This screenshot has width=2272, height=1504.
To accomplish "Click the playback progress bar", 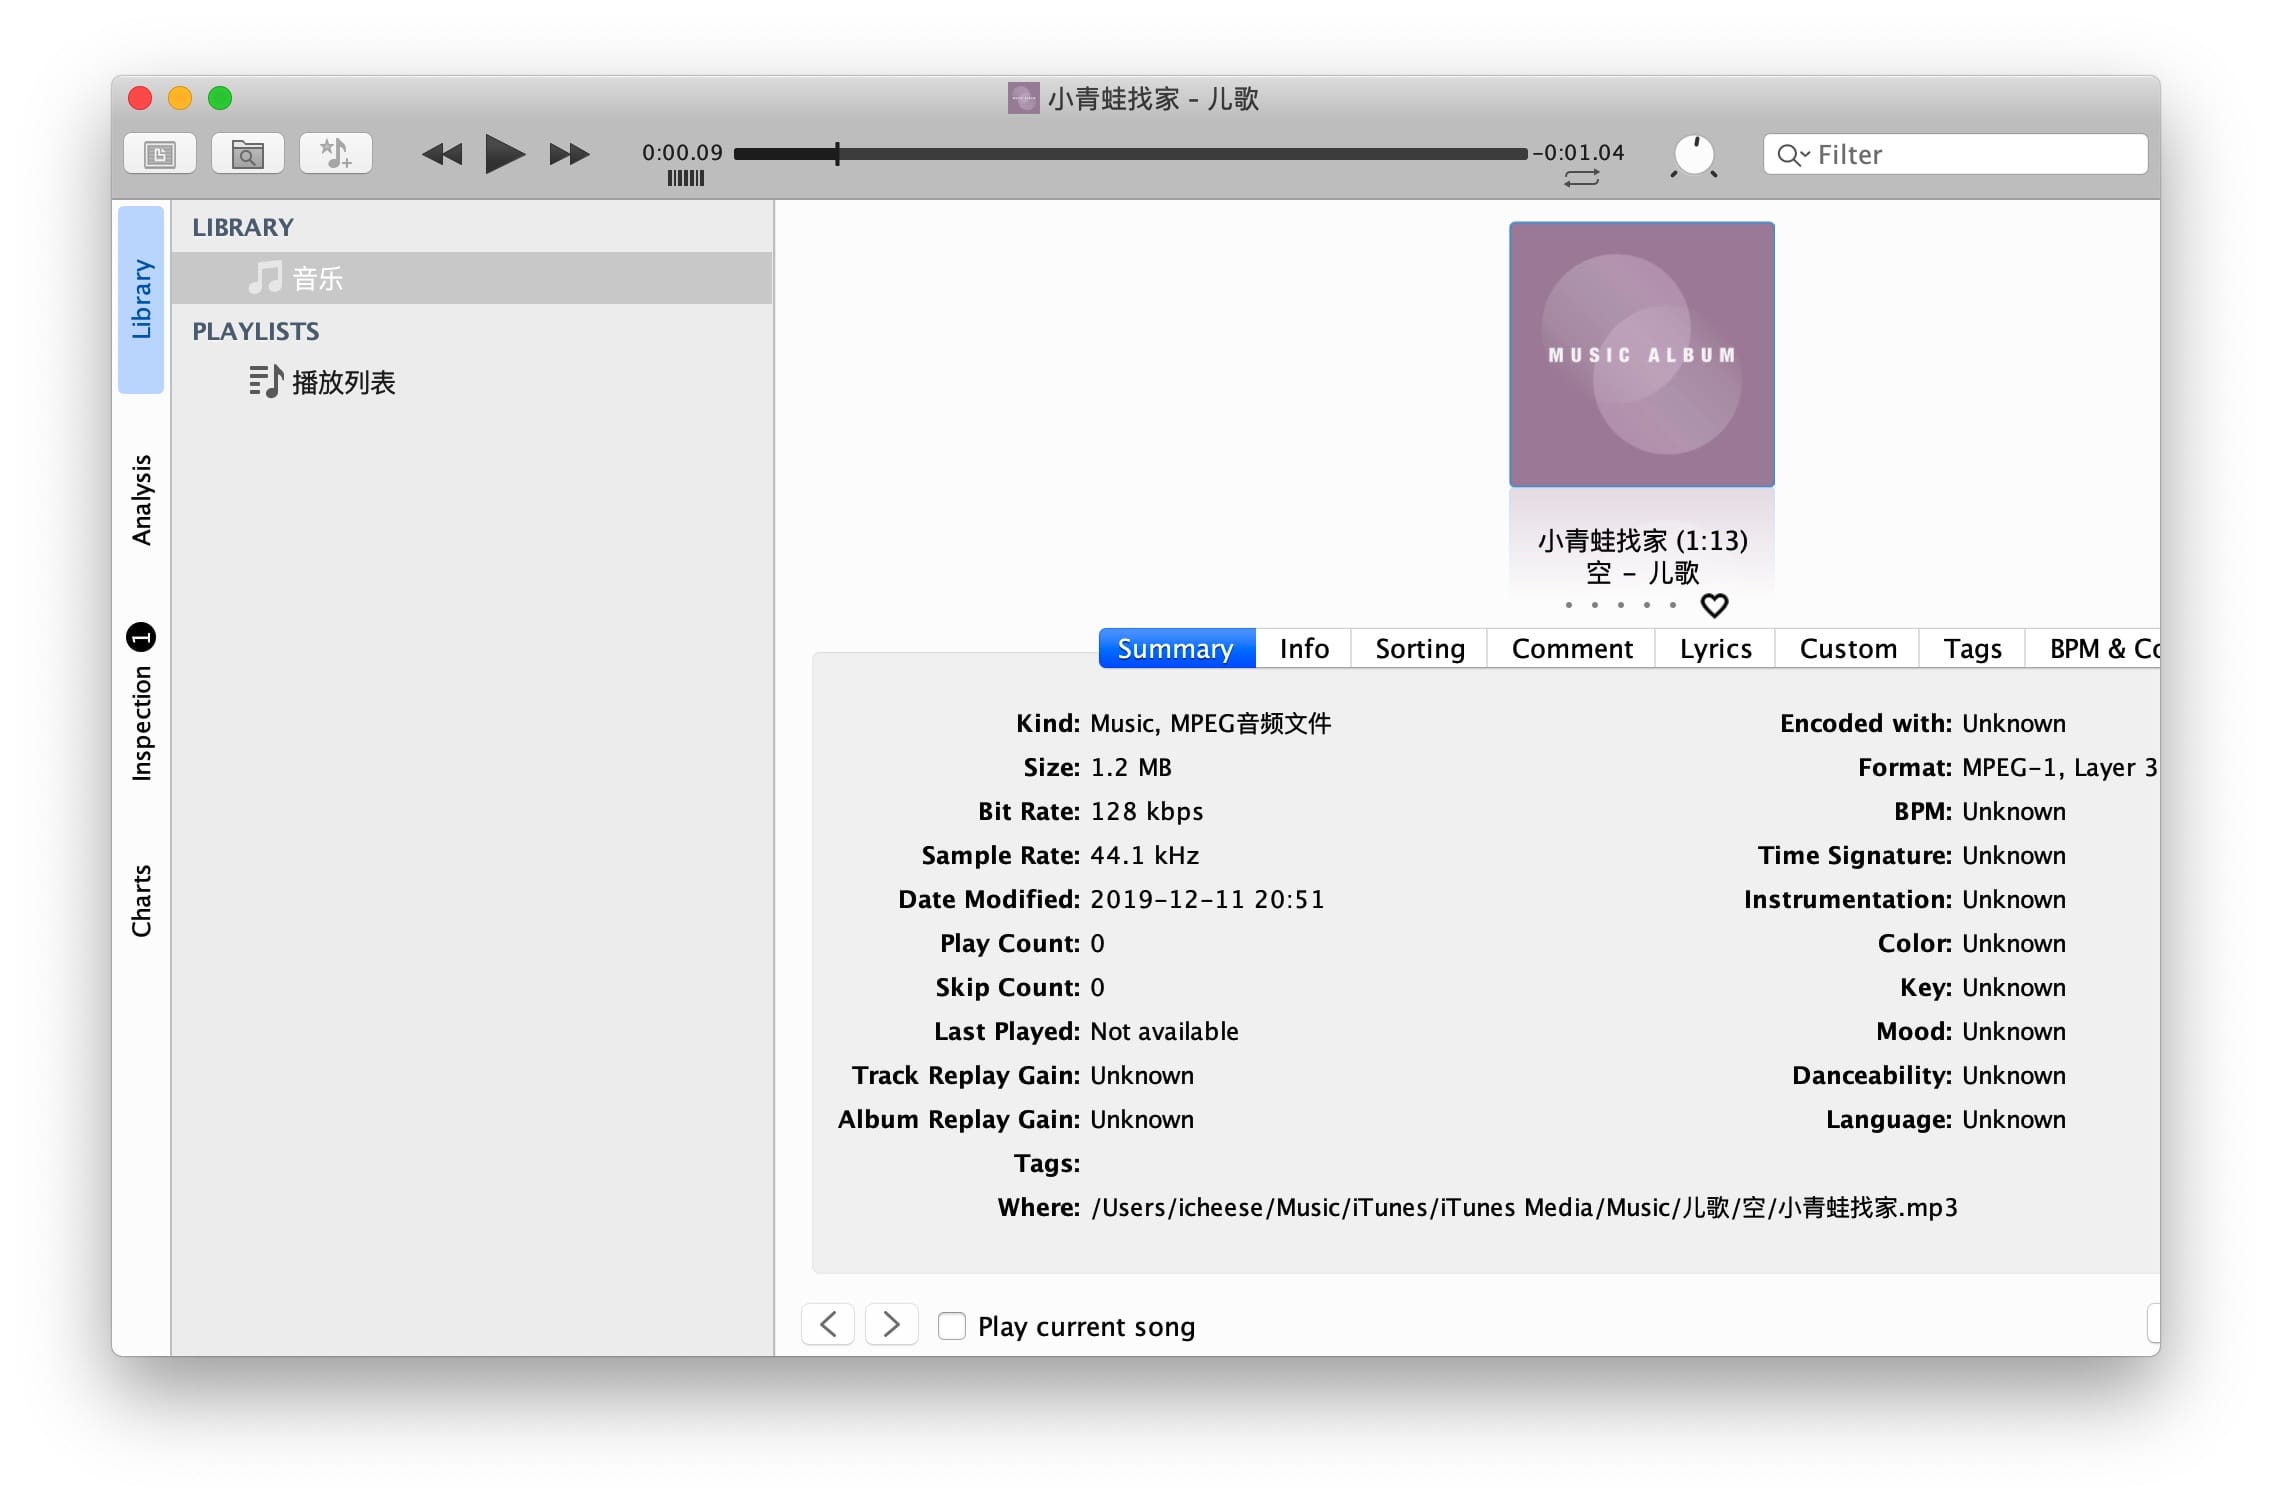I will (x=1130, y=154).
